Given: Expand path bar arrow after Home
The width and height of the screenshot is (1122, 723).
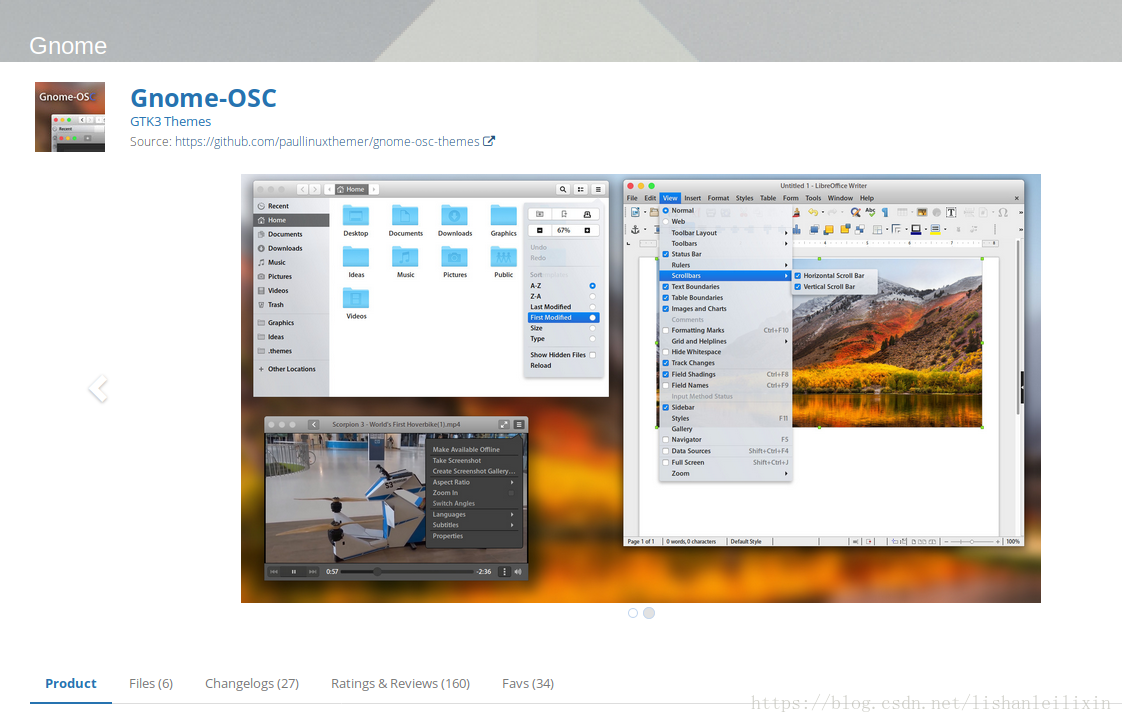Looking at the screenshot, I should click(x=374, y=190).
